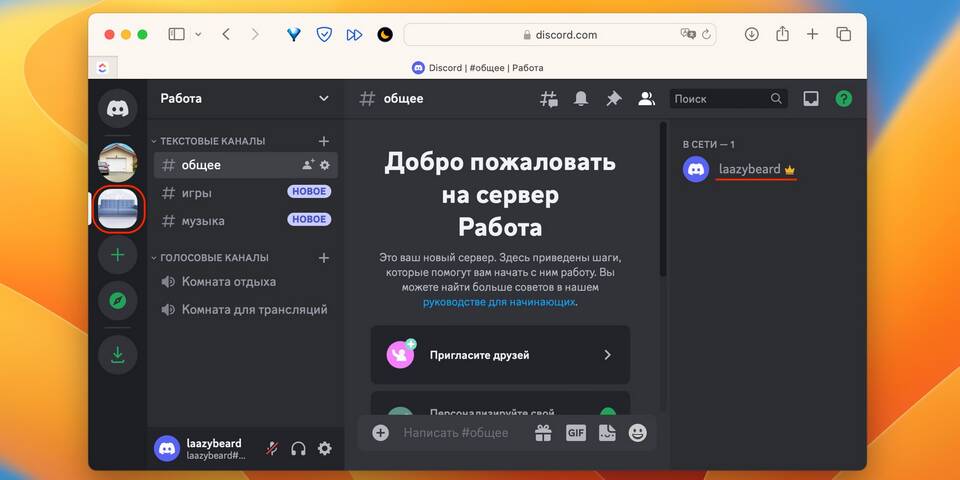Viewport: 960px width, 480px height.
Task: Open the Explore servers compass icon
Action: pyautogui.click(x=118, y=301)
